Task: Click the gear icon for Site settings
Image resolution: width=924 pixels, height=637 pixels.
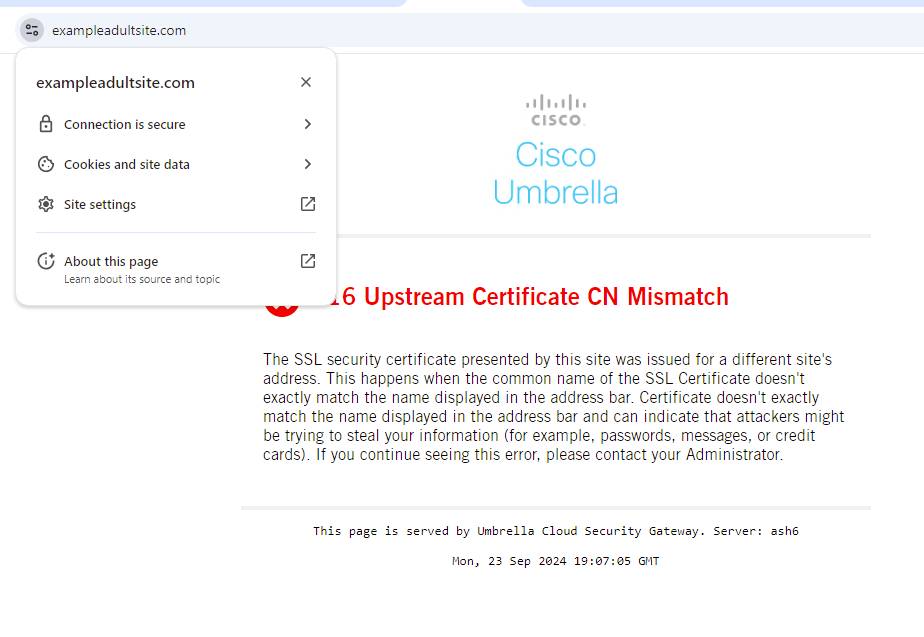Action: (45, 204)
